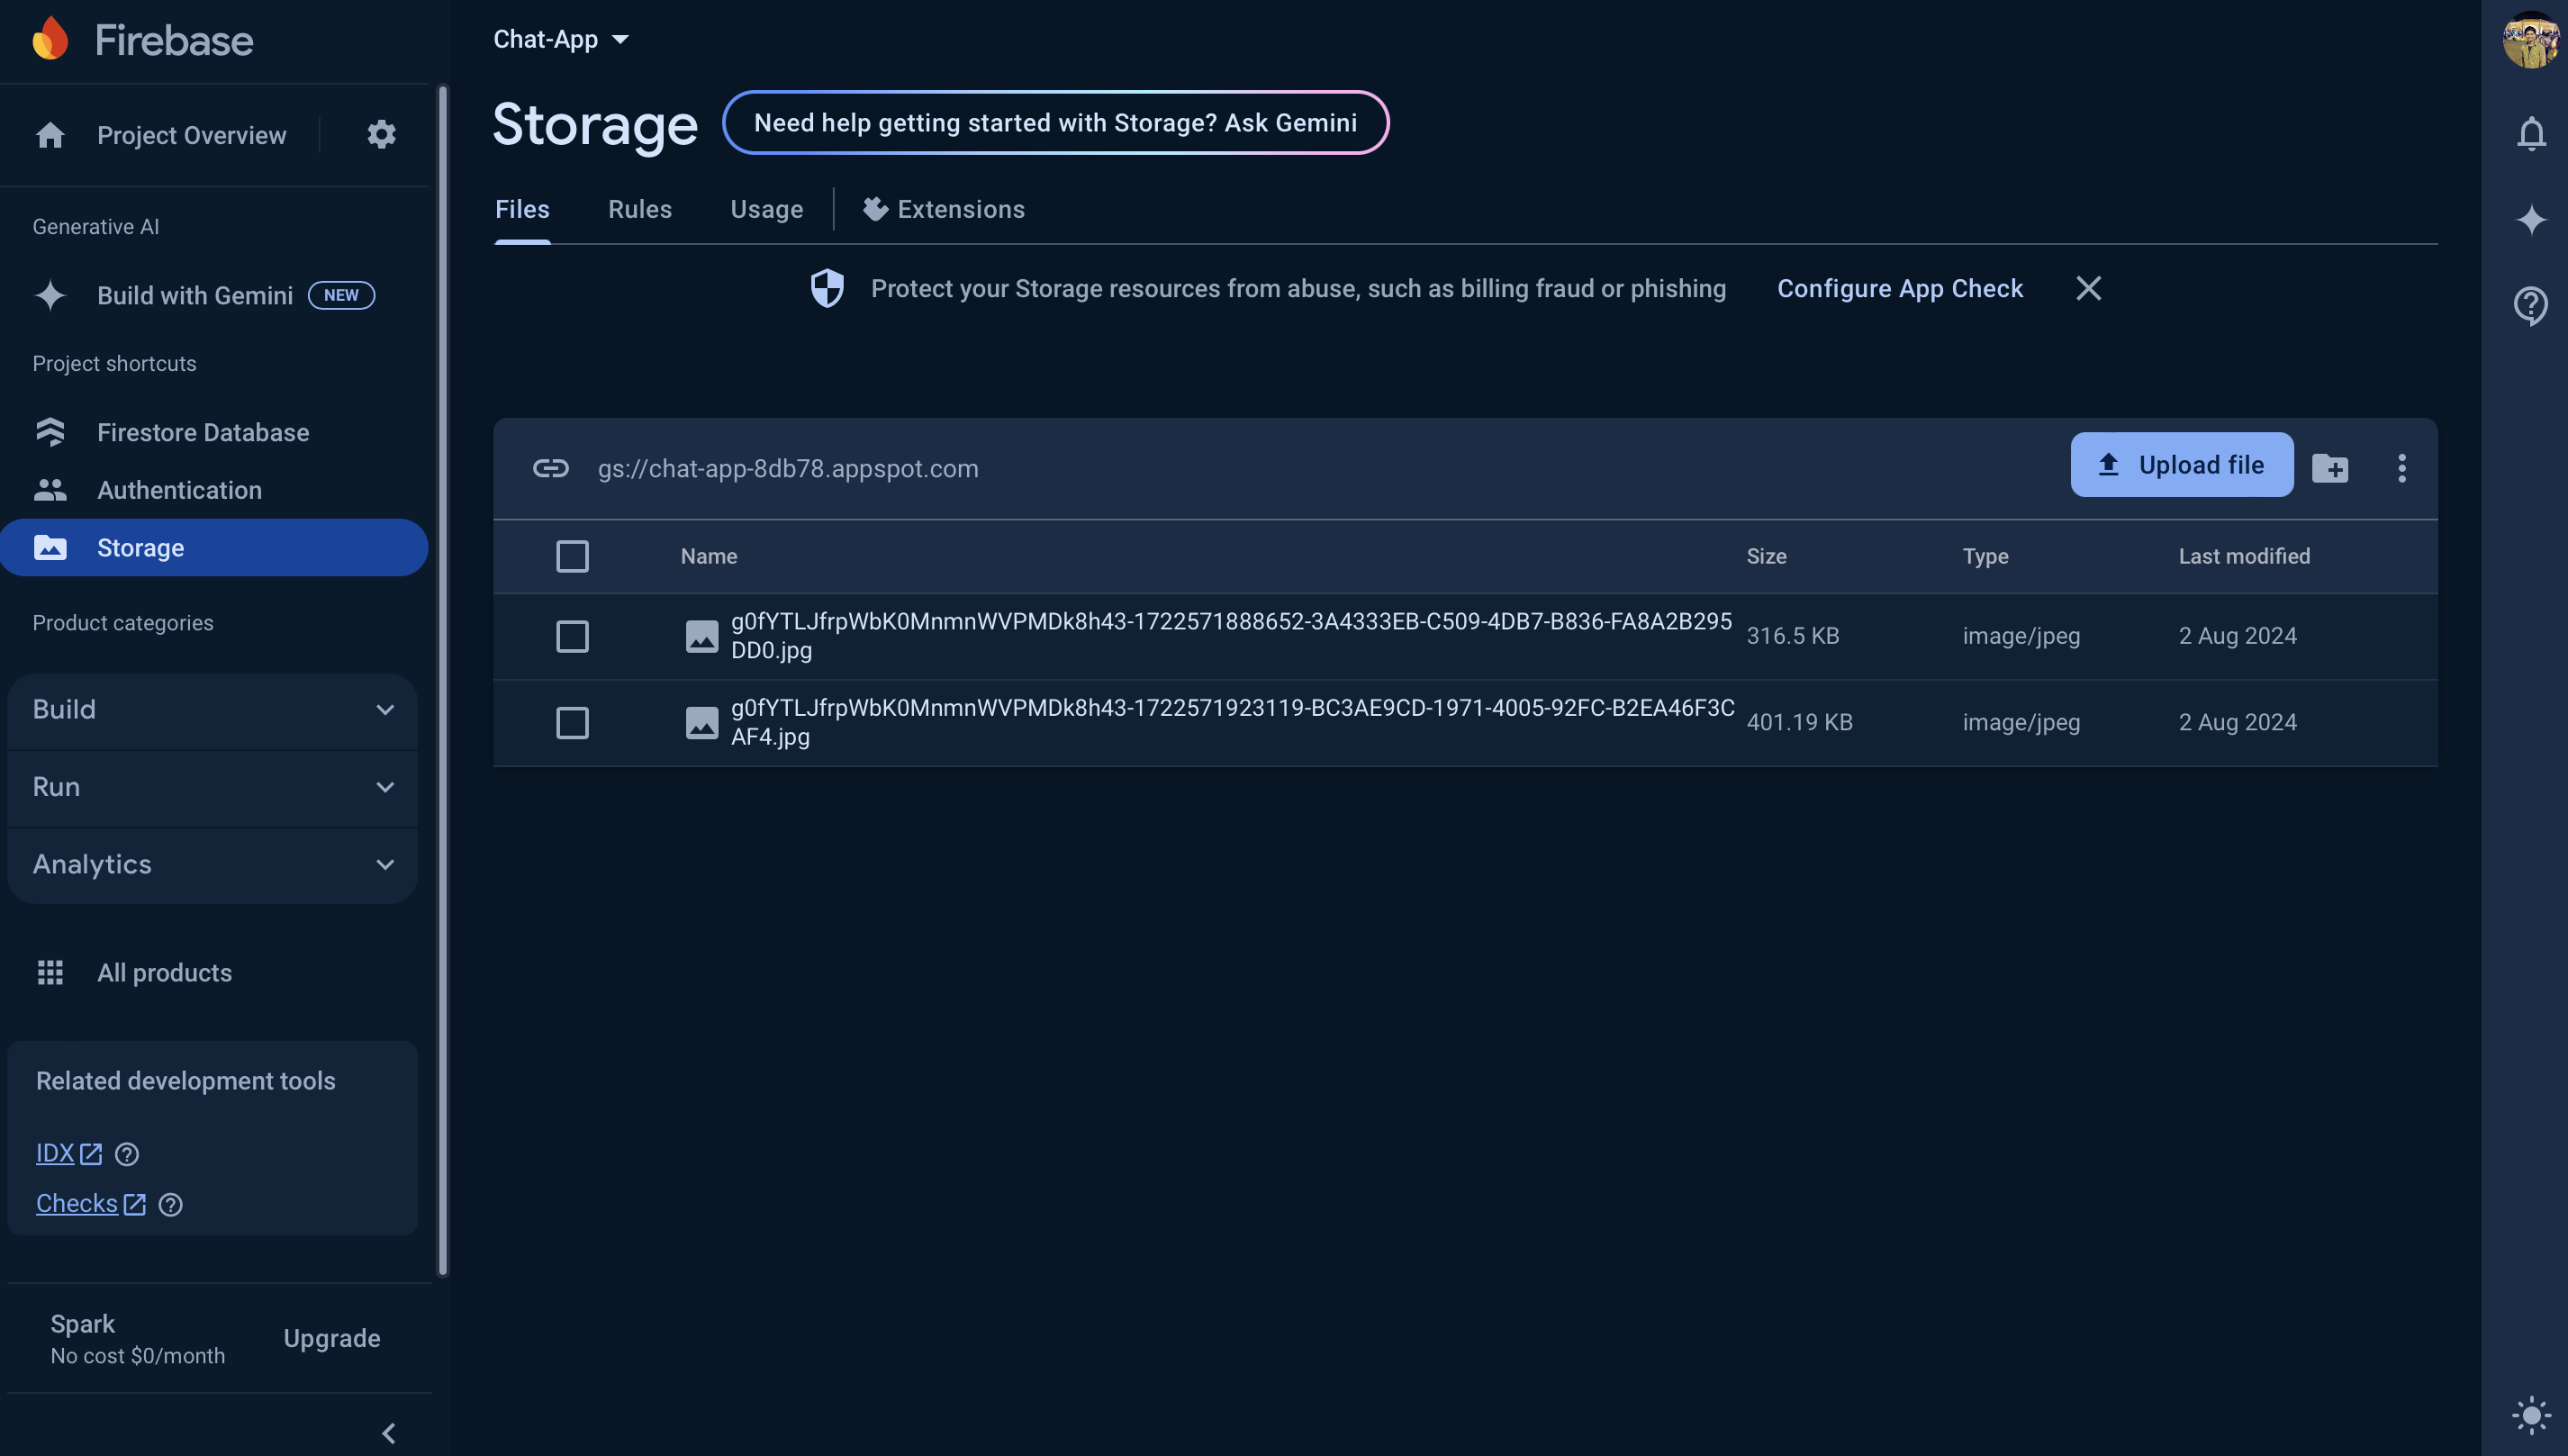Viewport: 2568px width, 1456px height.
Task: Click the Size column header
Action: 1766,556
